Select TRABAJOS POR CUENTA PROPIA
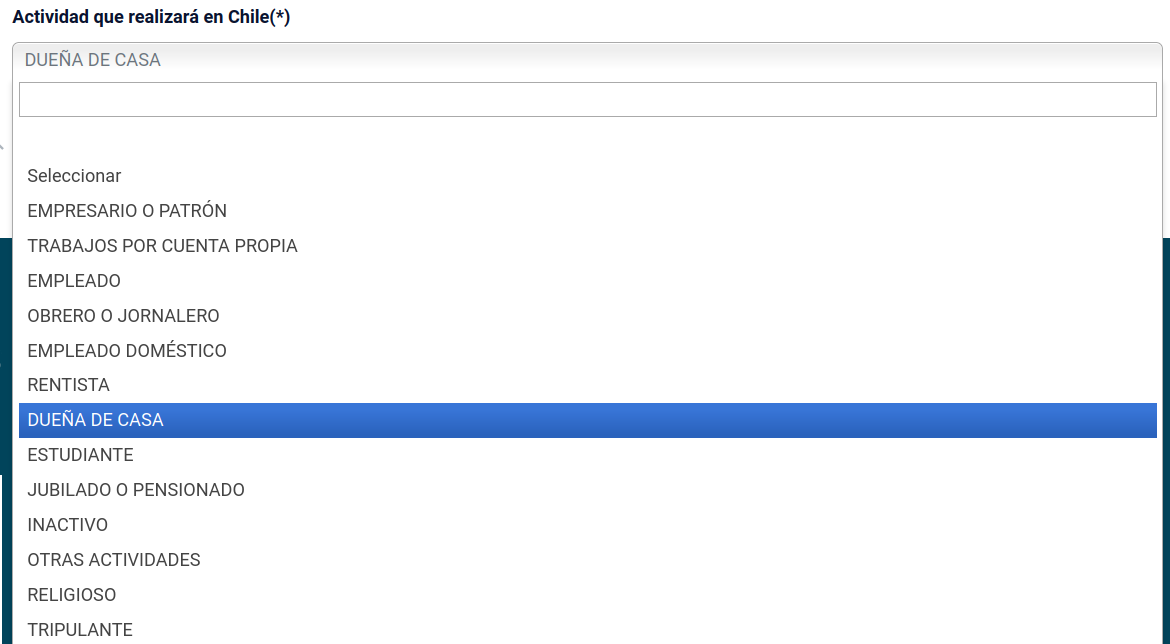 (x=162, y=246)
